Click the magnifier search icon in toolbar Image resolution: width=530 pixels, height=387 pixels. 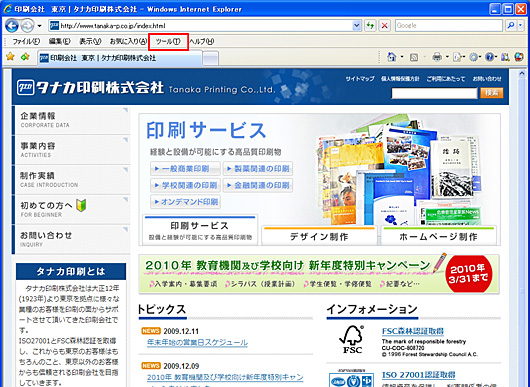pyautogui.click(x=511, y=26)
